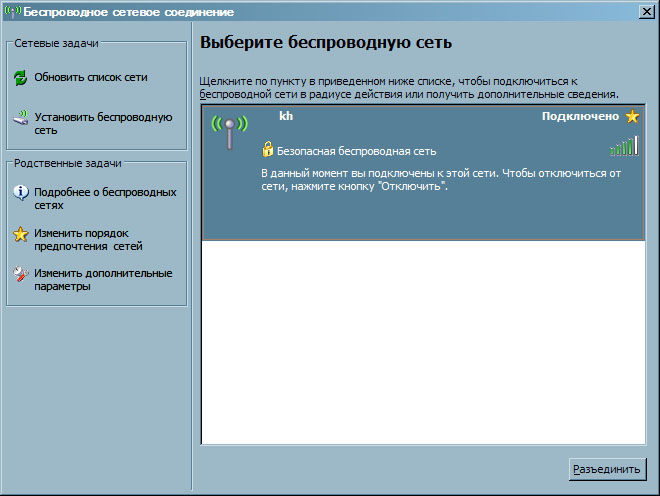Click the gold star beside "Подключено"
The height and width of the screenshot is (496, 660).
632,117
